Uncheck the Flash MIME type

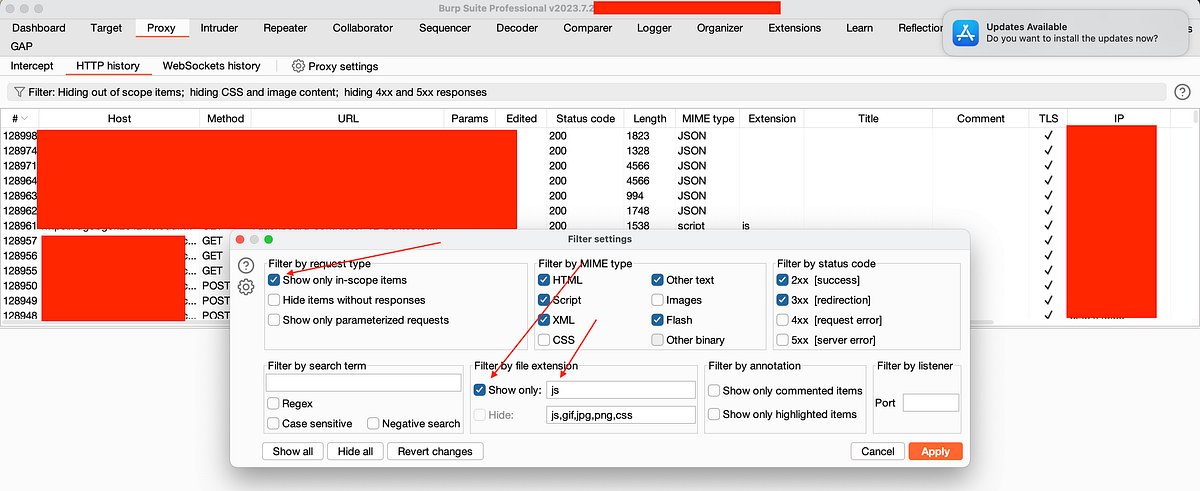coord(657,320)
